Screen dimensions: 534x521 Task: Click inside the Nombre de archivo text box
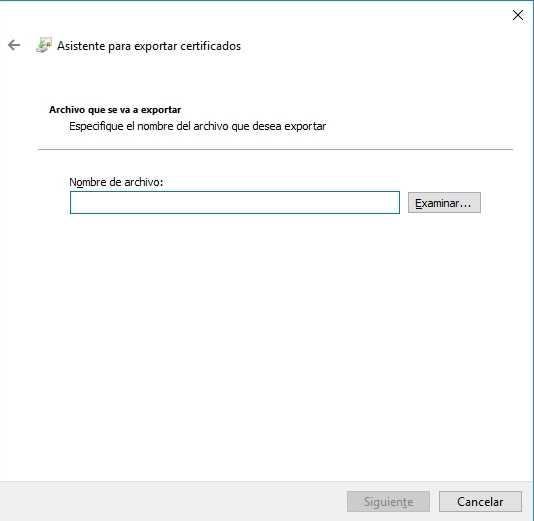point(235,203)
